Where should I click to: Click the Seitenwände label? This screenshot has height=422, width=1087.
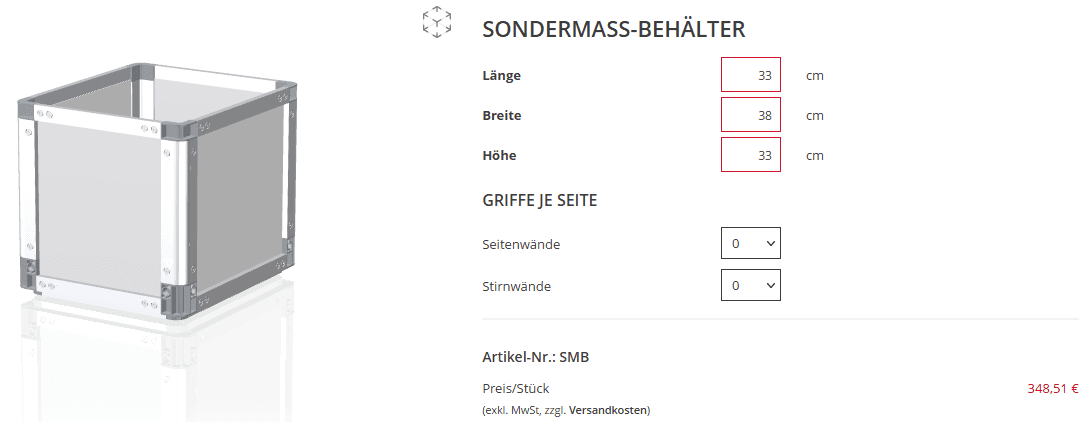(x=520, y=244)
